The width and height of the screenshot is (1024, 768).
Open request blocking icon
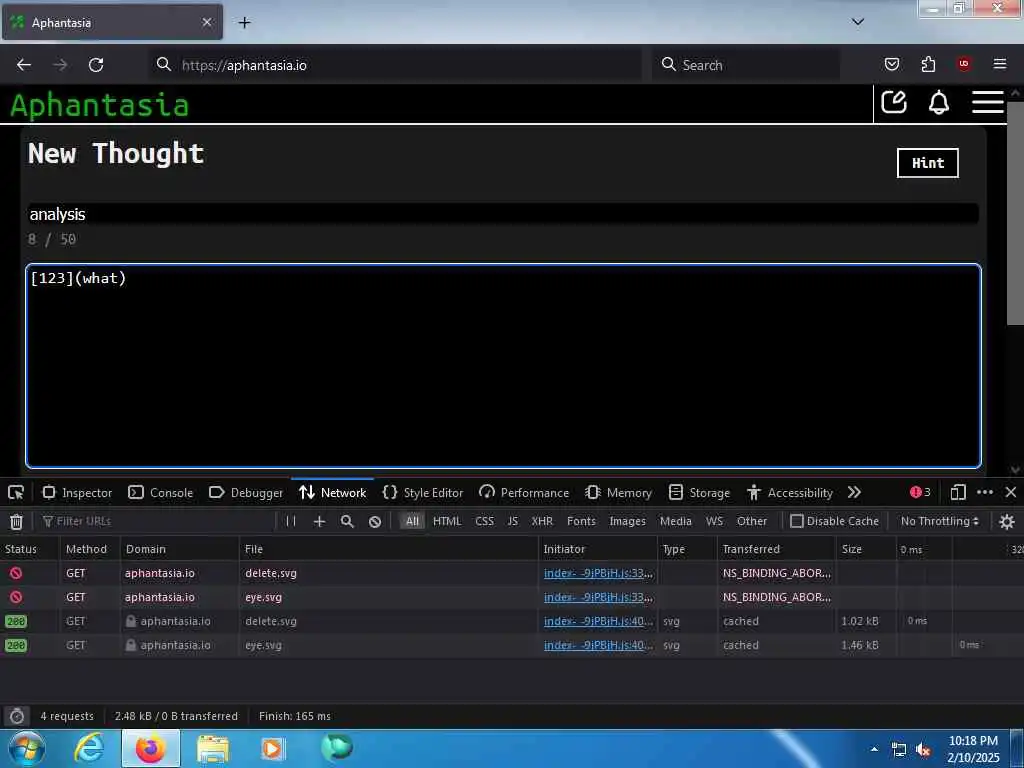[x=375, y=521]
